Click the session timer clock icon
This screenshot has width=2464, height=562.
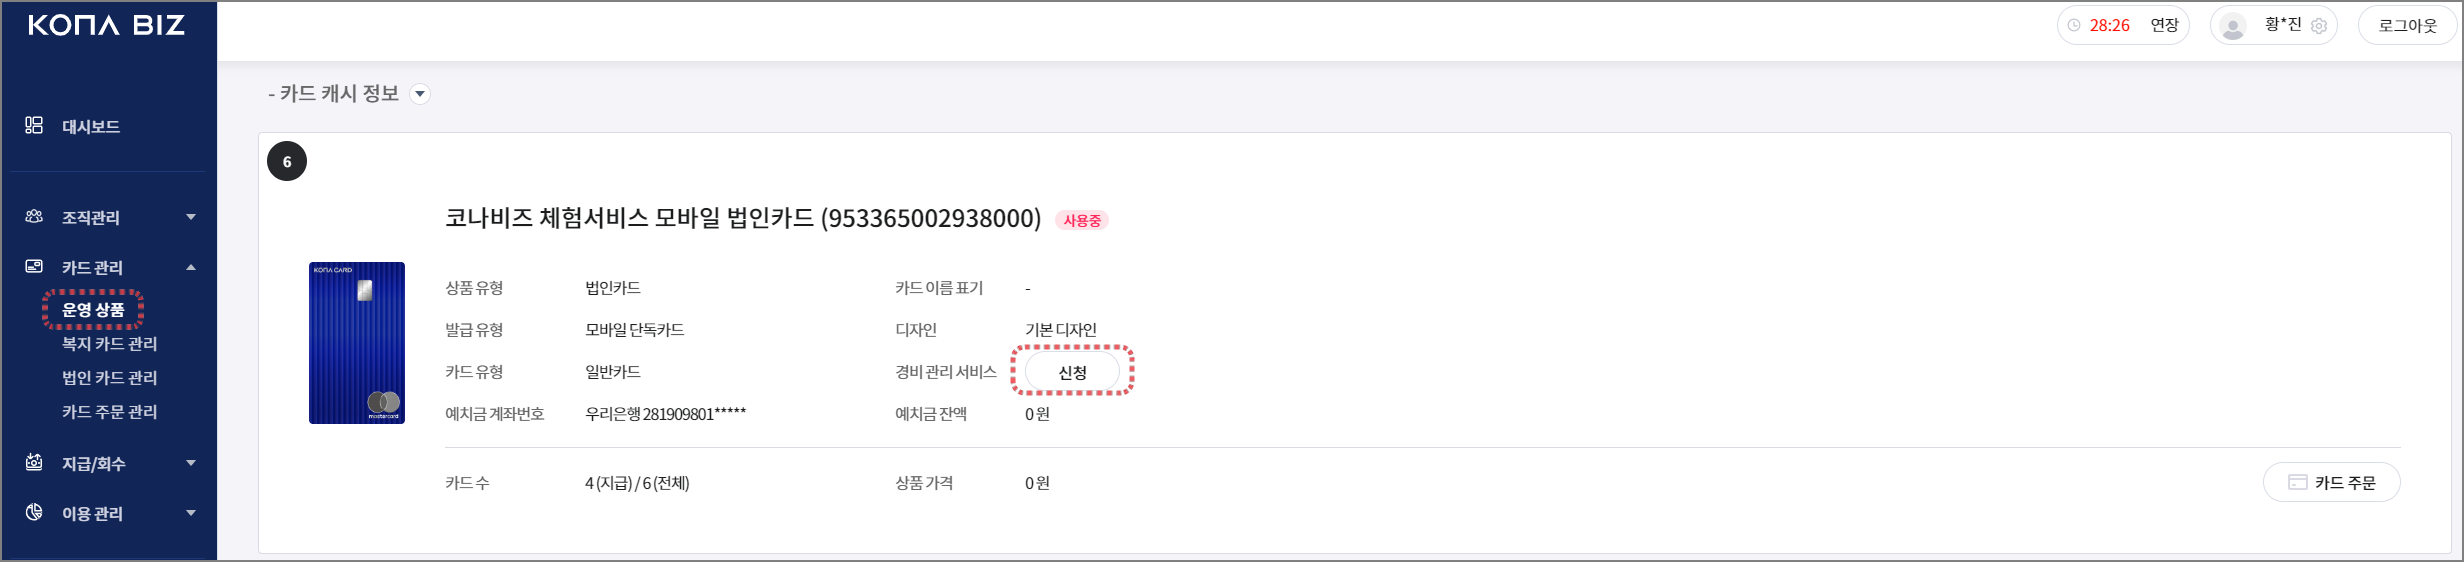click(2074, 26)
